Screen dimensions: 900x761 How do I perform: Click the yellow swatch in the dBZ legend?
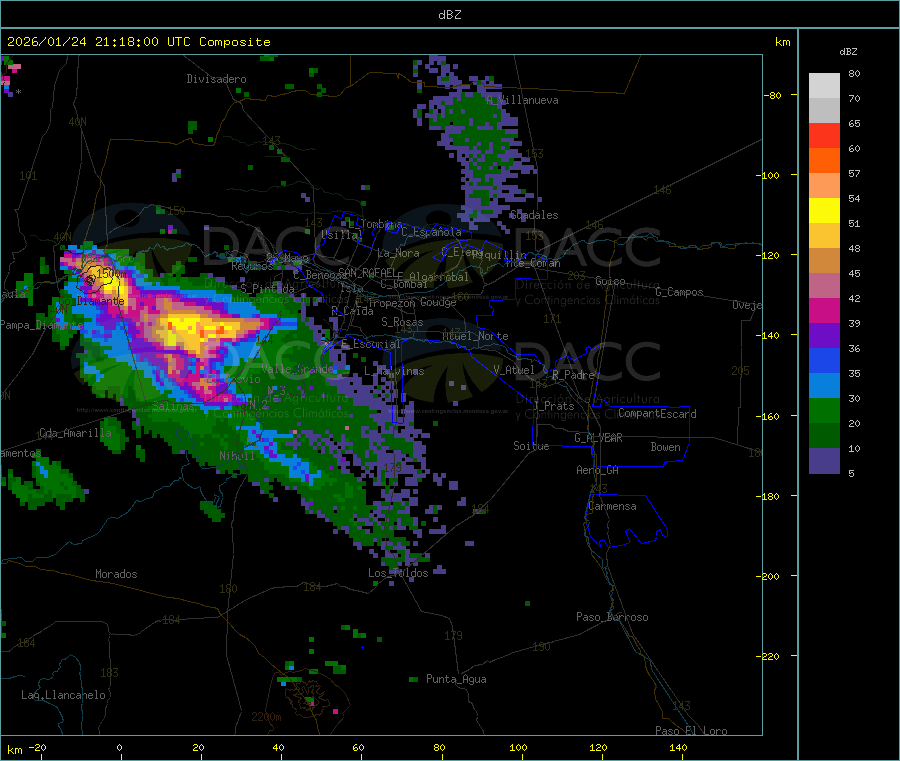pos(824,211)
